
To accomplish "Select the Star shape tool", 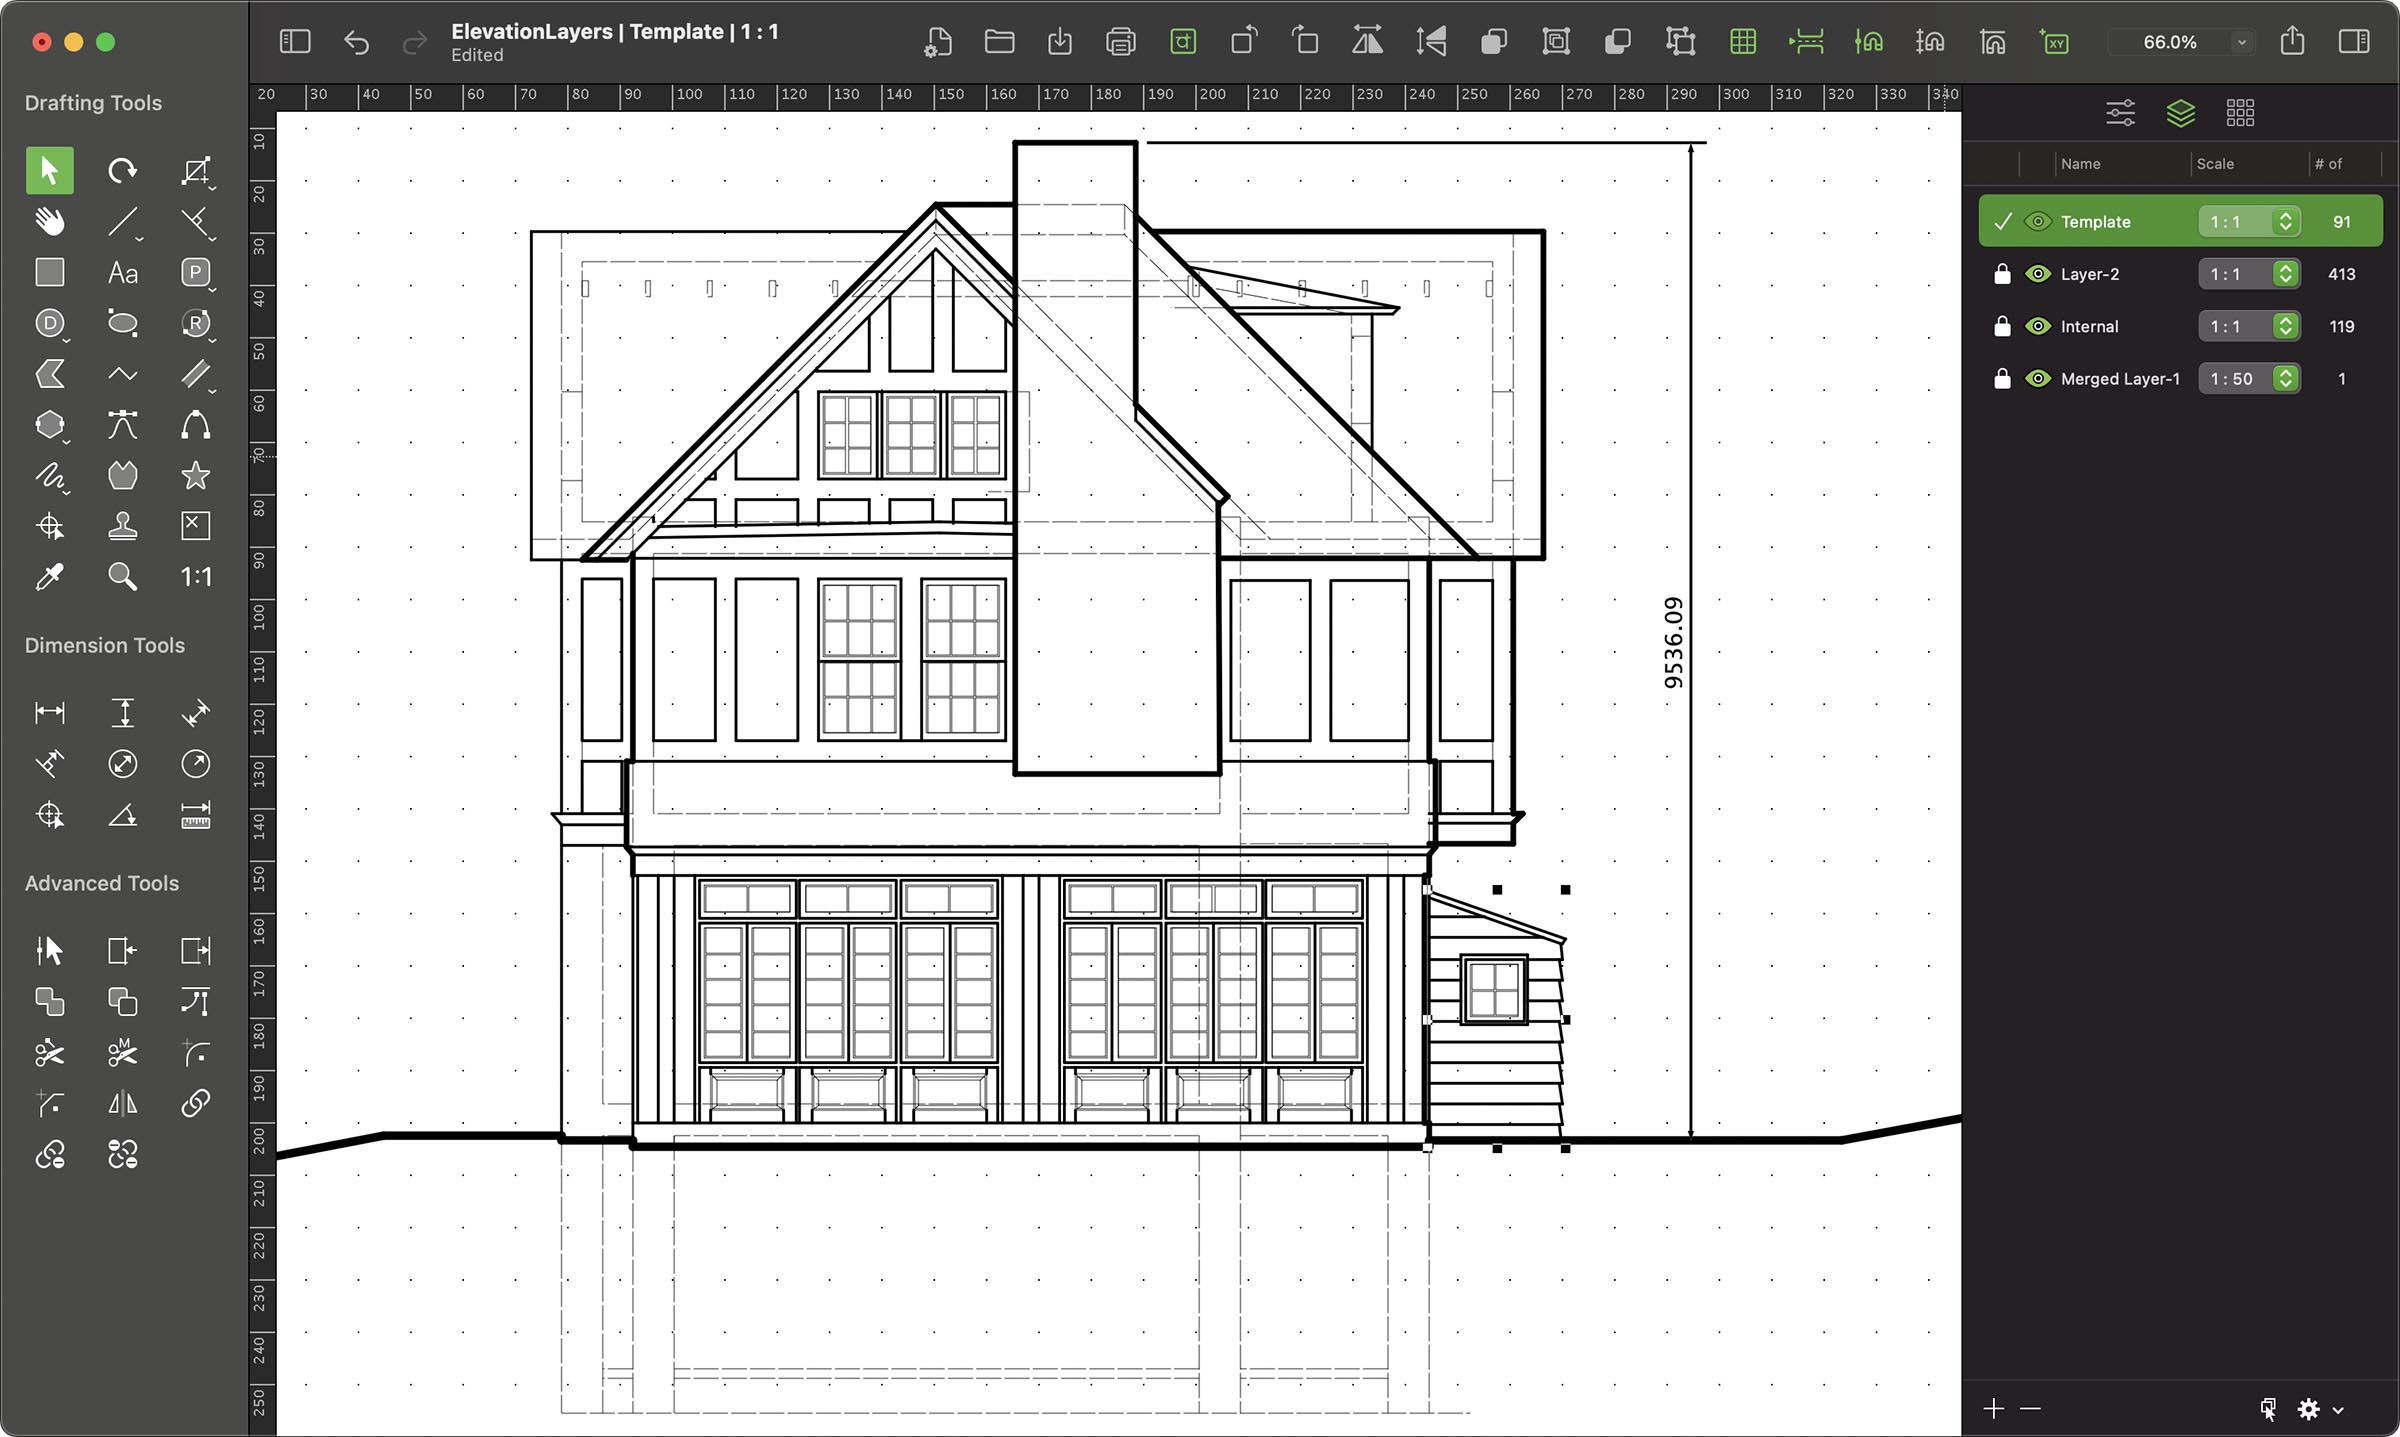I will pyautogui.click(x=195, y=475).
